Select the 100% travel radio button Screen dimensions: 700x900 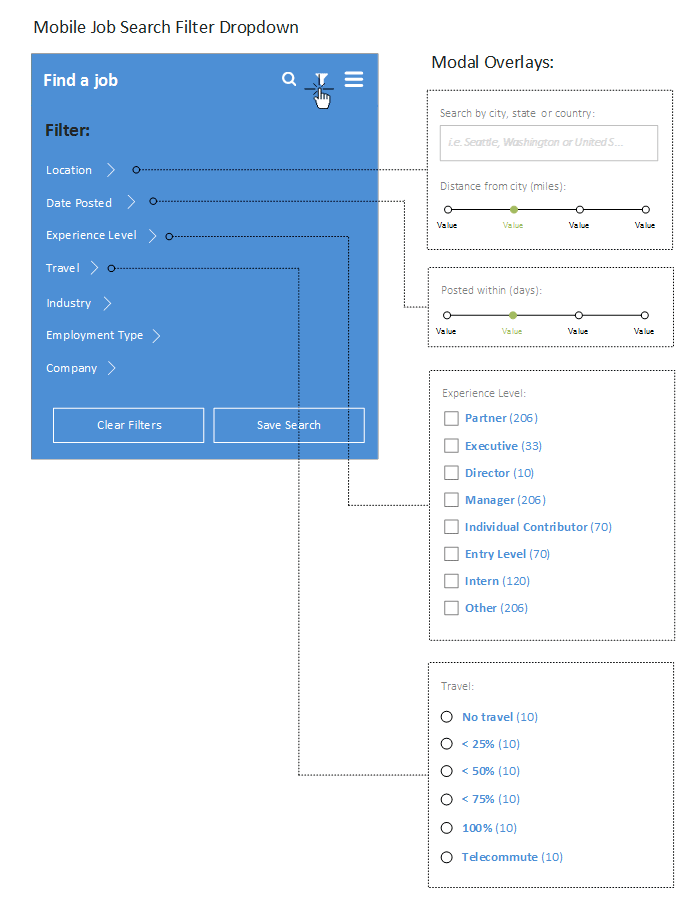click(446, 828)
